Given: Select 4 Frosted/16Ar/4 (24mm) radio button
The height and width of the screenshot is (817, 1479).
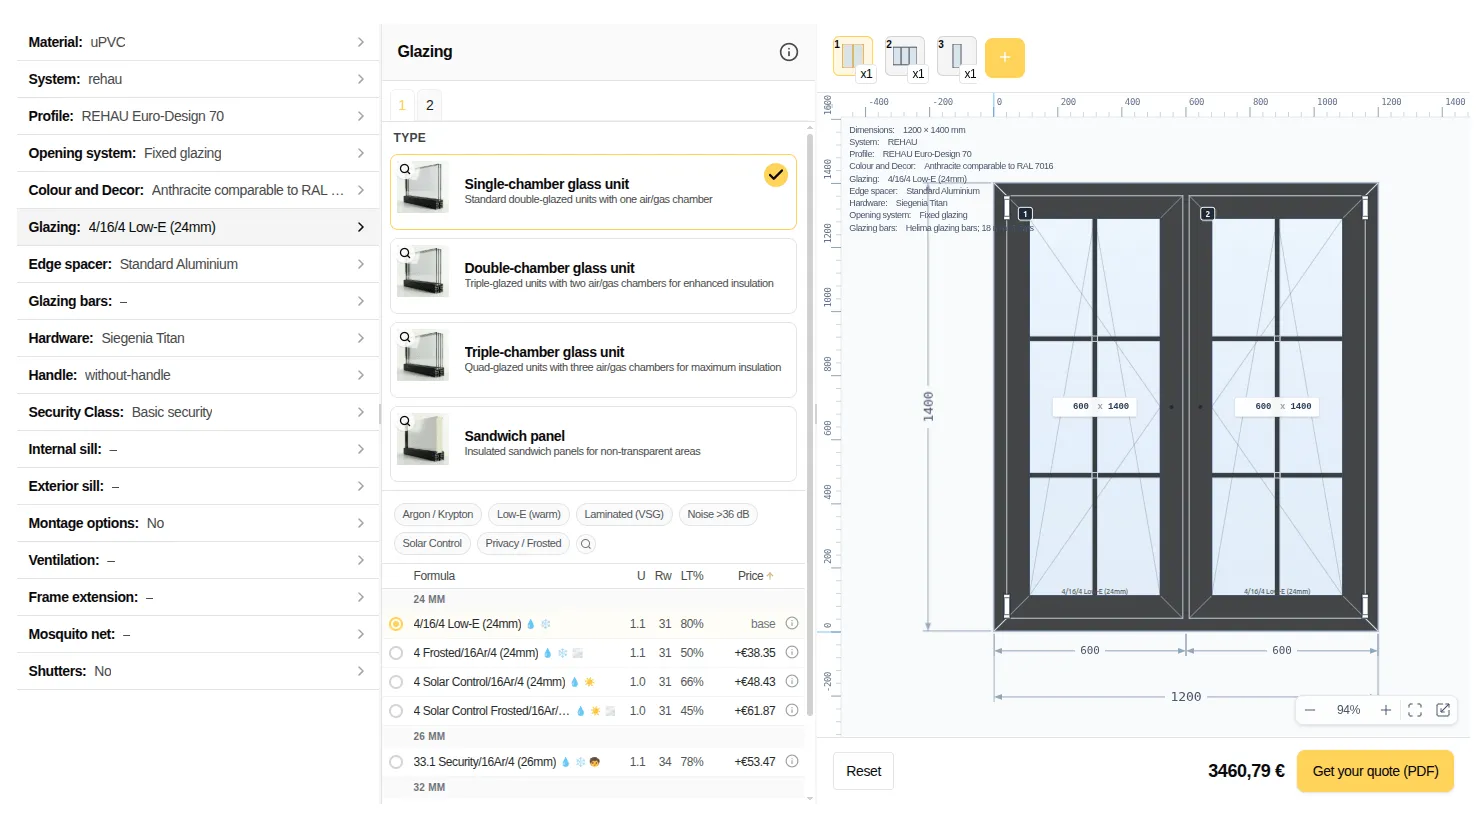Looking at the screenshot, I should 396,653.
